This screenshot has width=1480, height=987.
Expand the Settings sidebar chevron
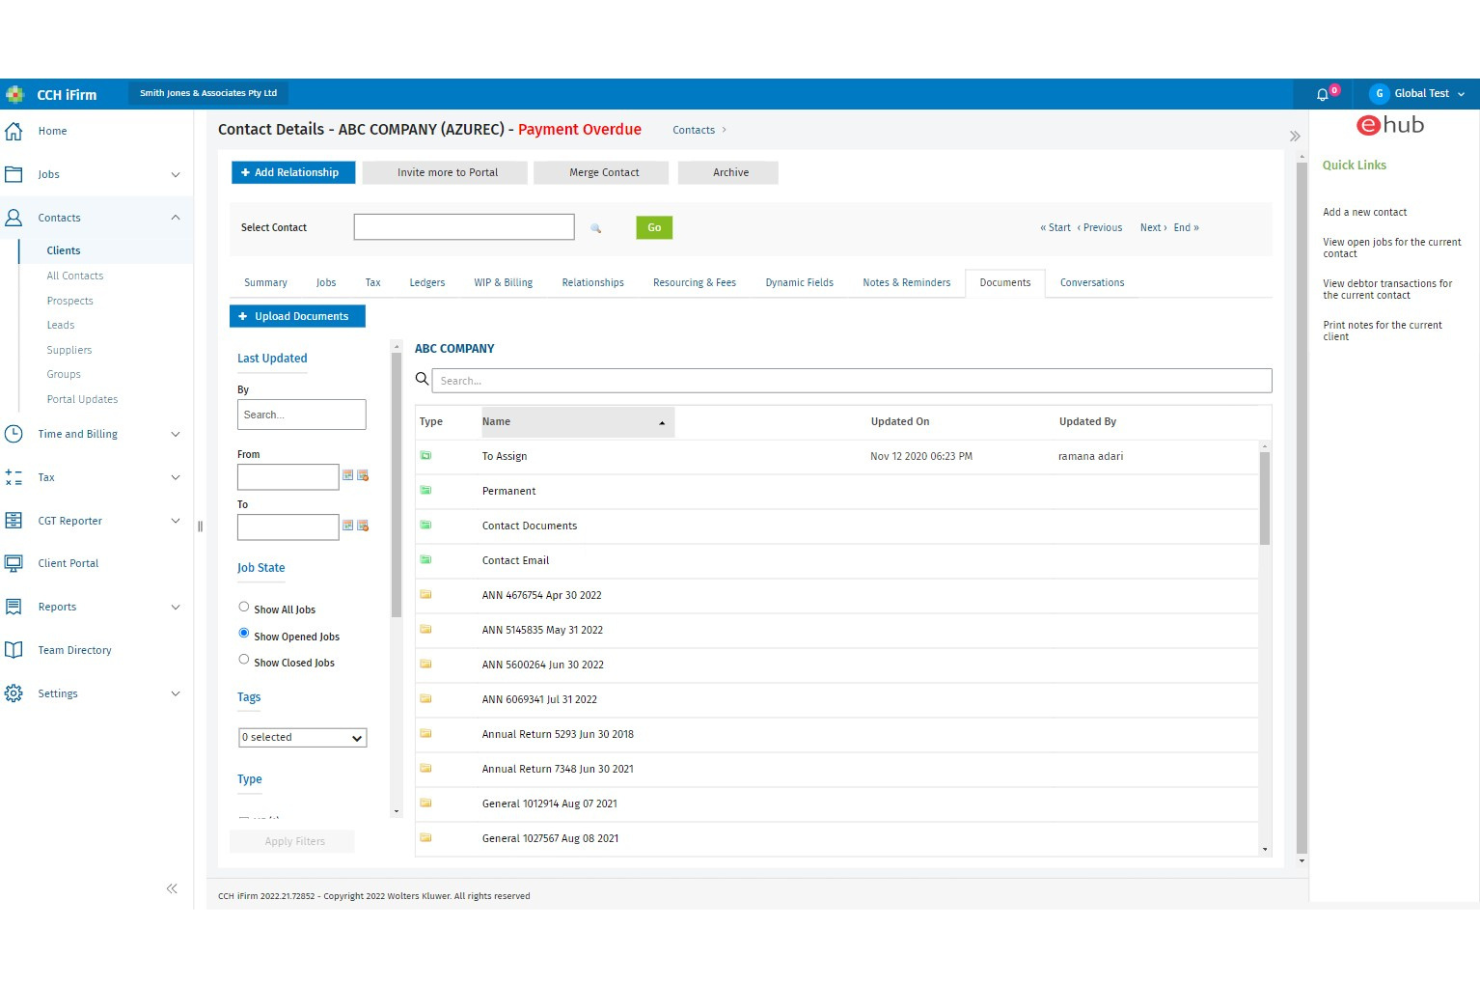(176, 693)
